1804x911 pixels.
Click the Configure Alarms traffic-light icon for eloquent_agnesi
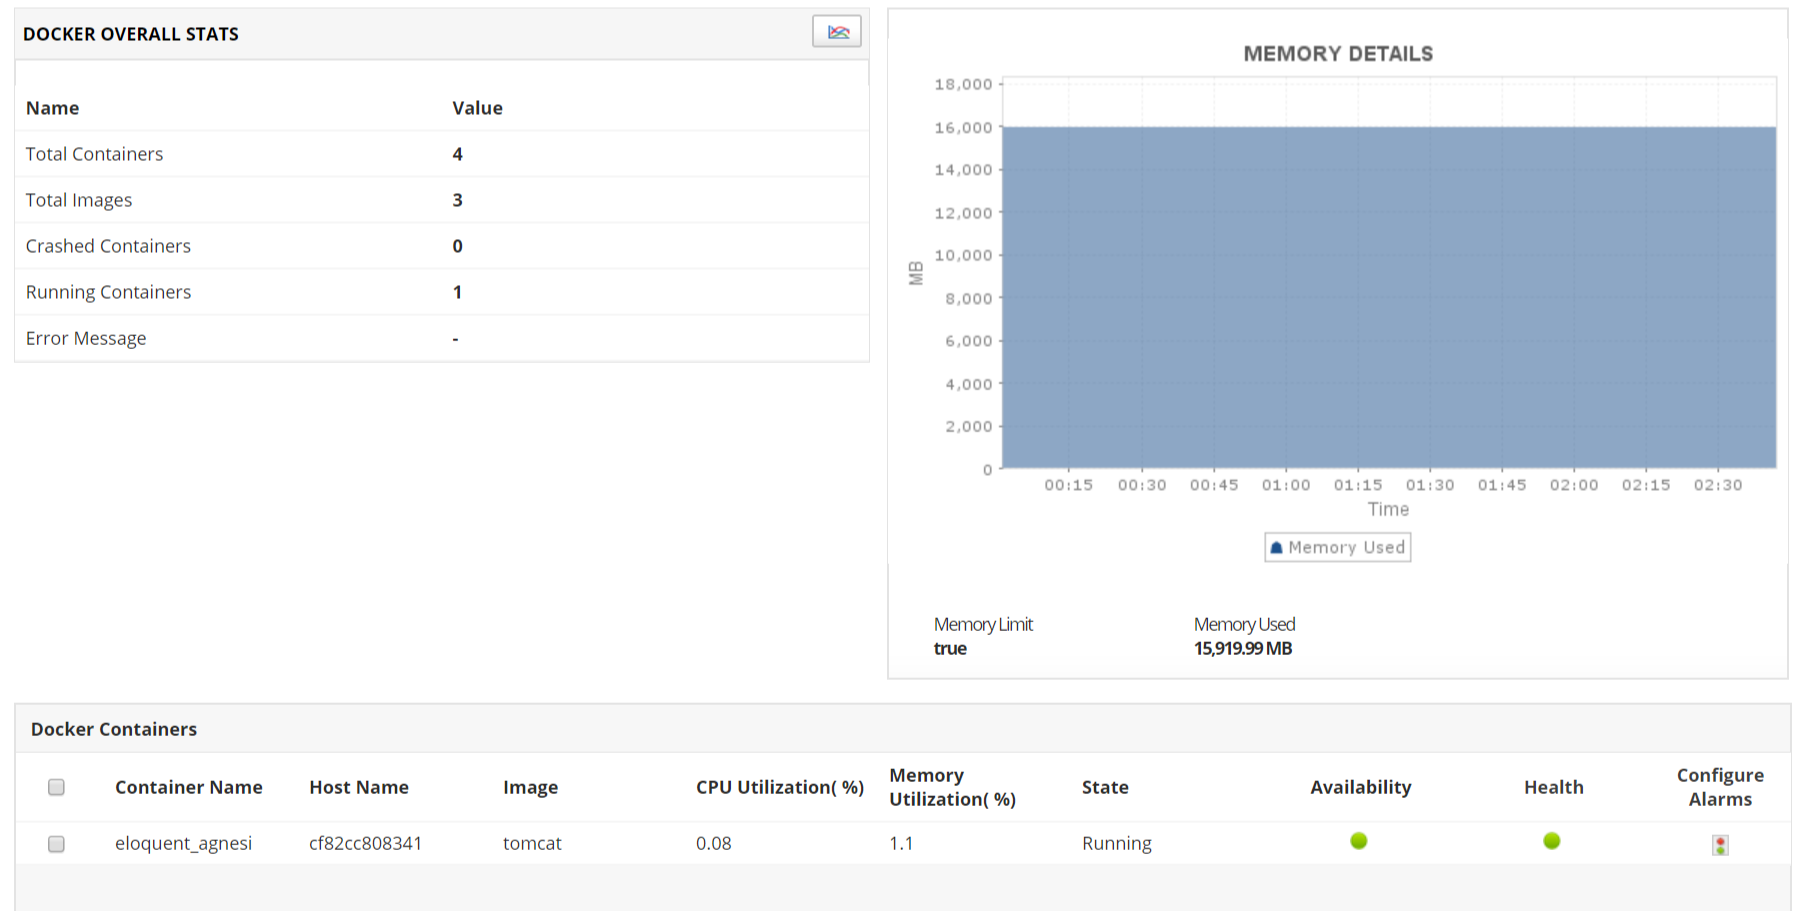coord(1719,846)
